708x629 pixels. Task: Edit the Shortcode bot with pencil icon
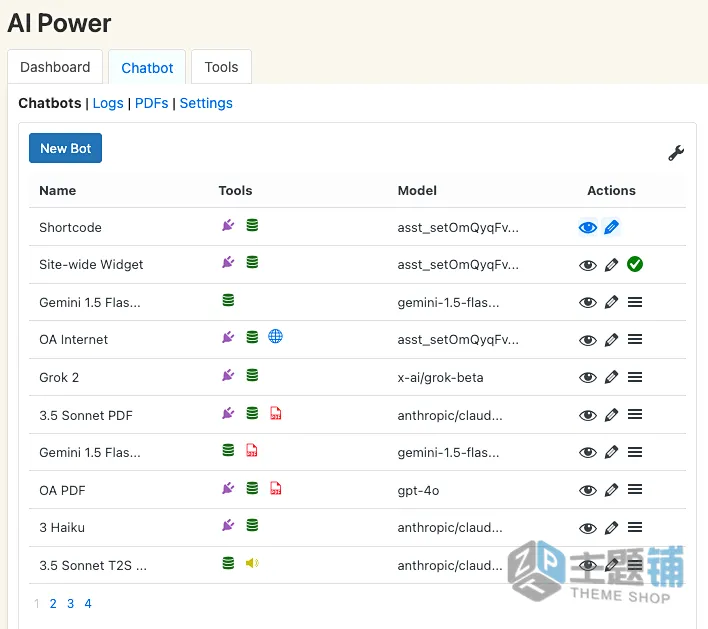point(611,227)
